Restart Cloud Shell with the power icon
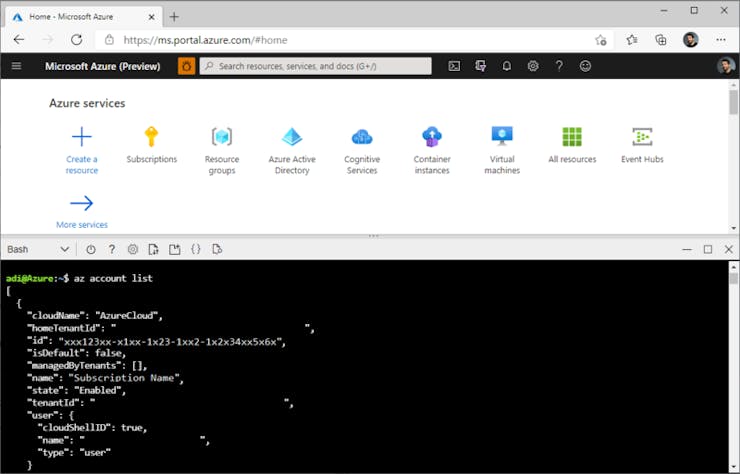This screenshot has height=474, width=740. 91,249
